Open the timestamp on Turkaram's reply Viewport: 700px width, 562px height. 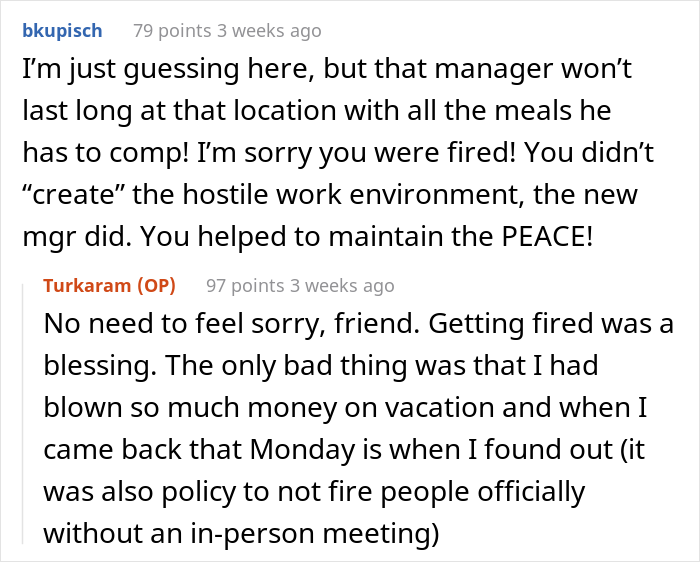342,286
